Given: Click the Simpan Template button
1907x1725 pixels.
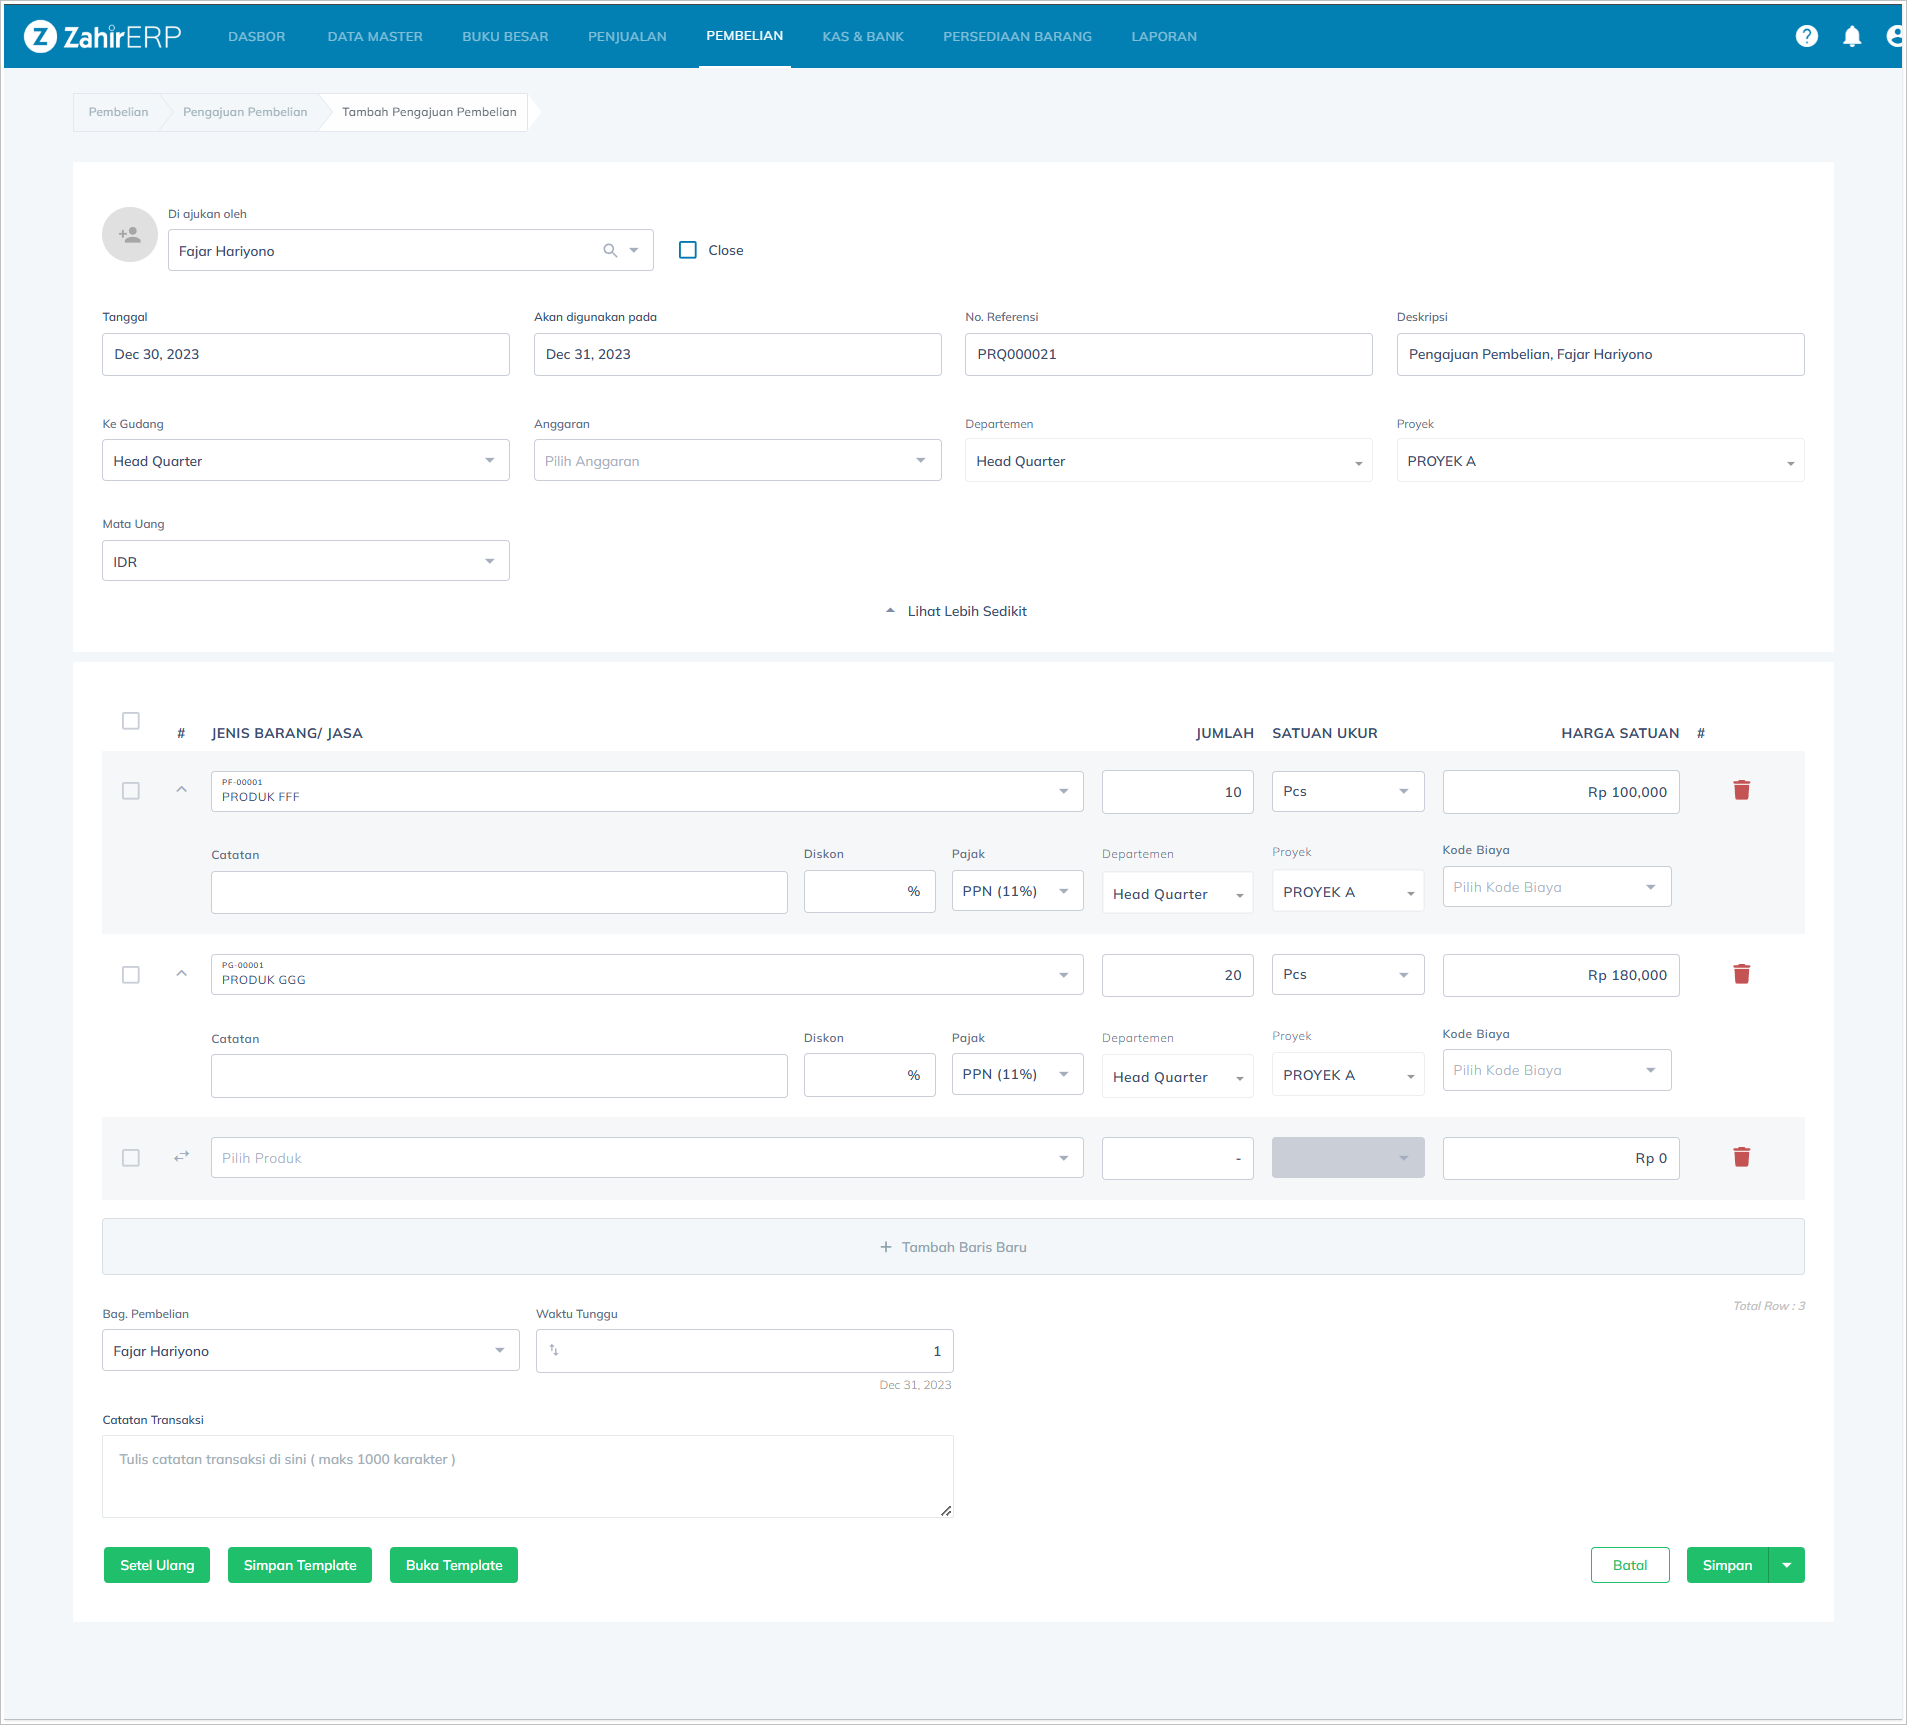Looking at the screenshot, I should (x=300, y=1565).
